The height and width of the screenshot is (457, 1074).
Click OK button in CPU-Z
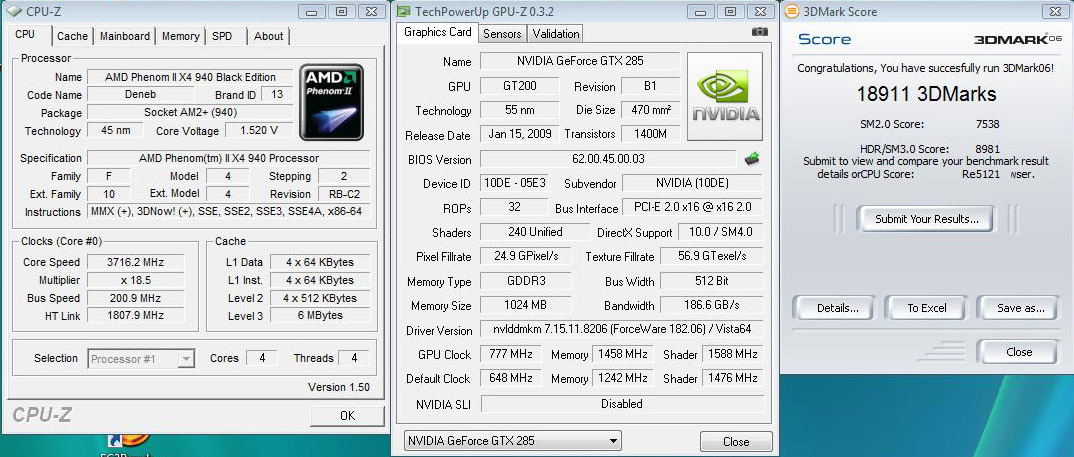click(x=347, y=415)
